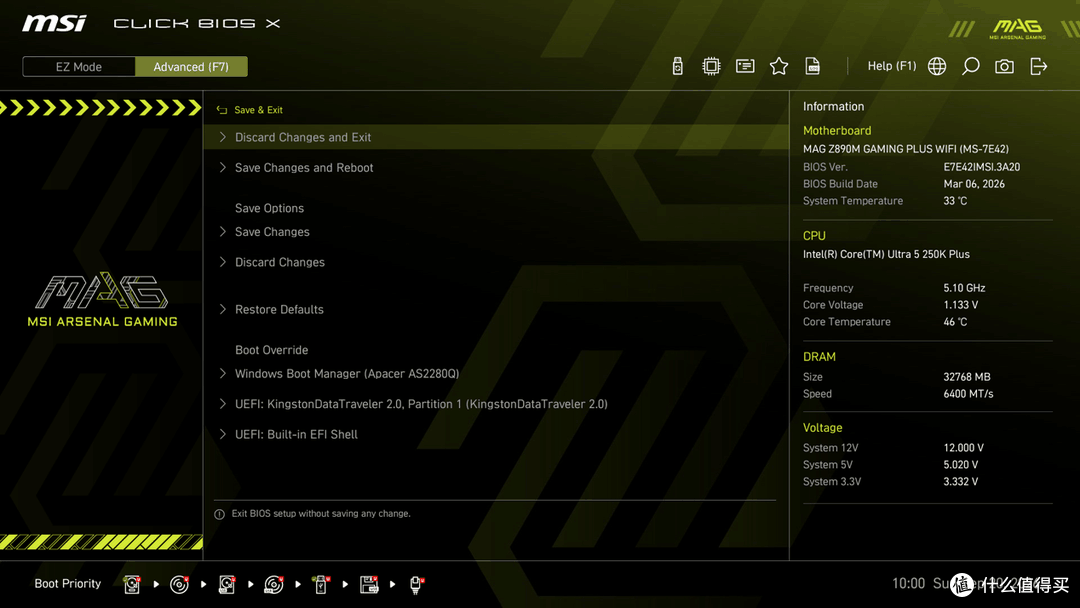
Task: Expand chevron beside KingstonDataTraveler UEFI entry
Action: (x=222, y=403)
